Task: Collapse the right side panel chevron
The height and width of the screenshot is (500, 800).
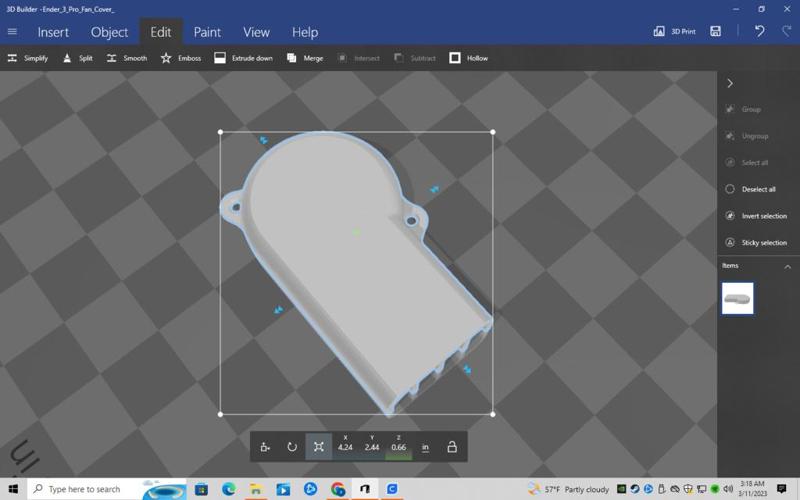Action: pos(730,83)
